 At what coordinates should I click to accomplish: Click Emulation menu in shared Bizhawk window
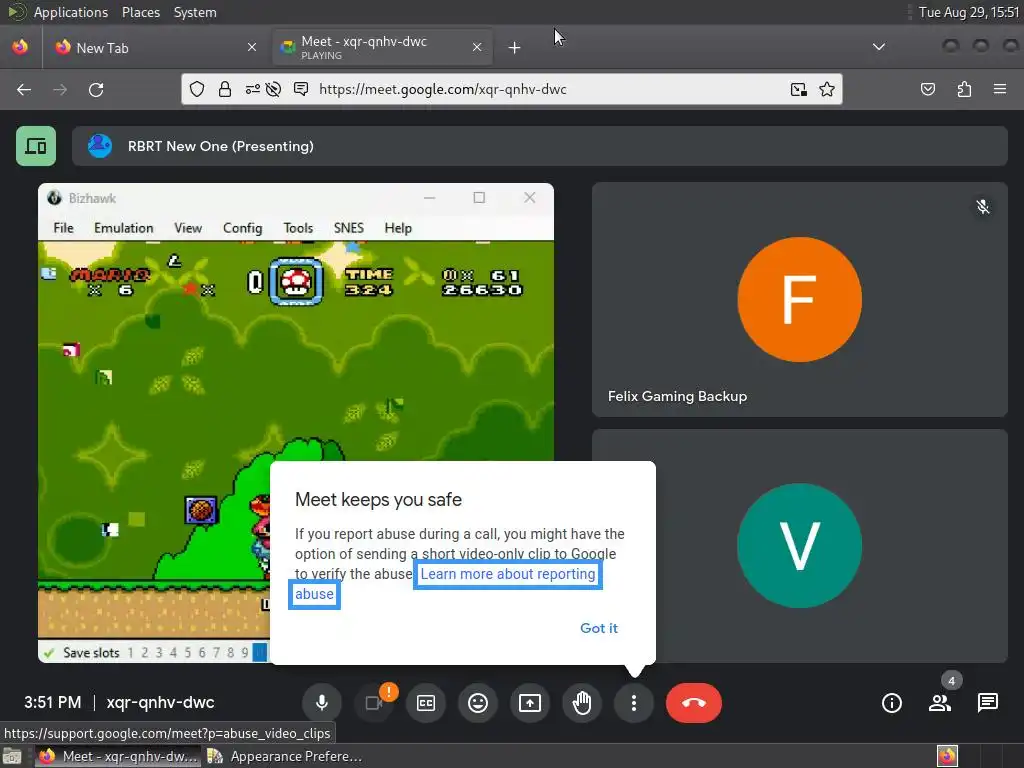coord(123,228)
